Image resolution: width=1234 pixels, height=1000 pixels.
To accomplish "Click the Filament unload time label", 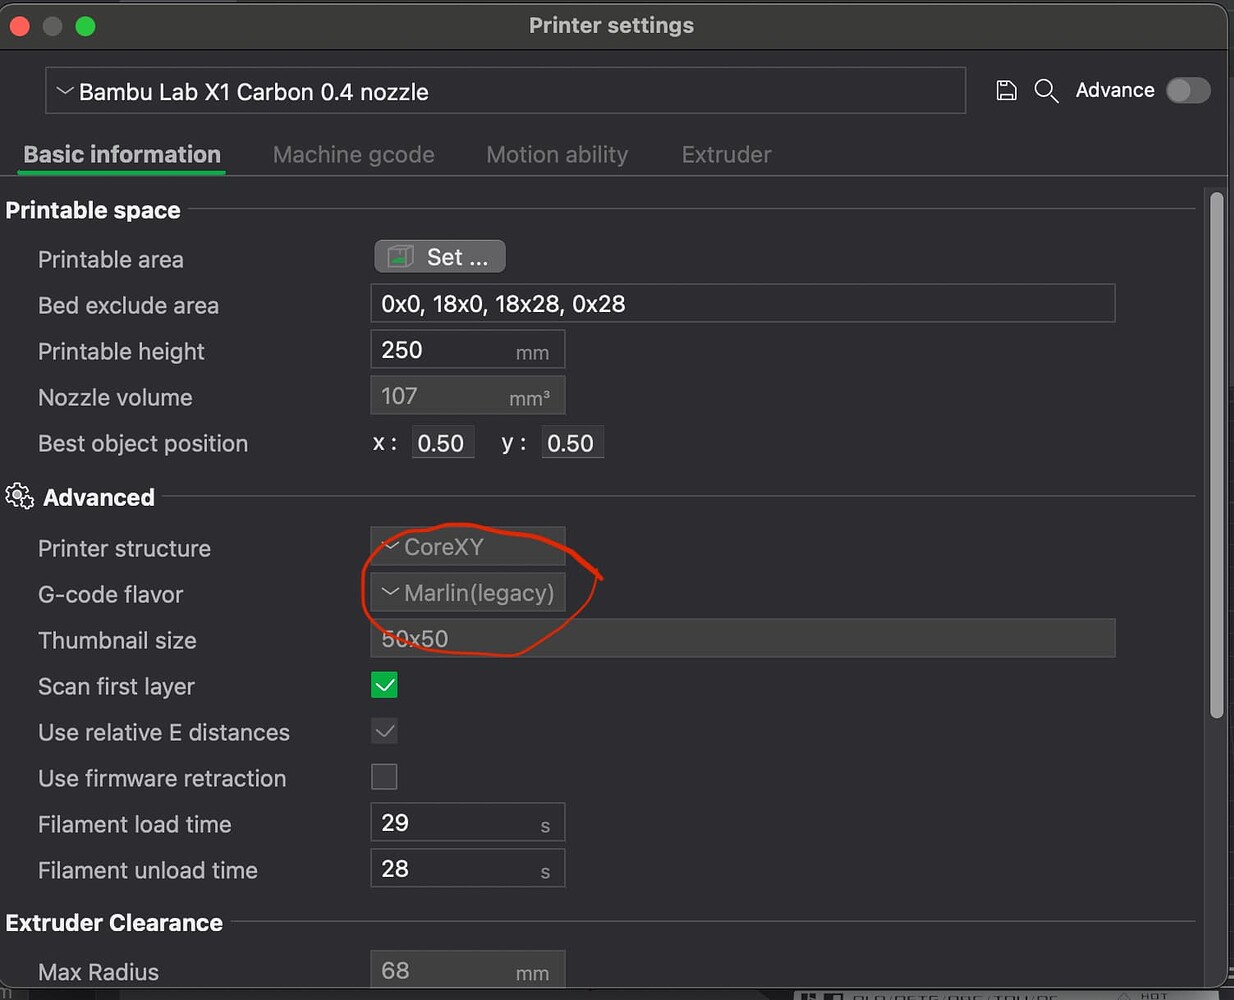I will [x=148, y=871].
